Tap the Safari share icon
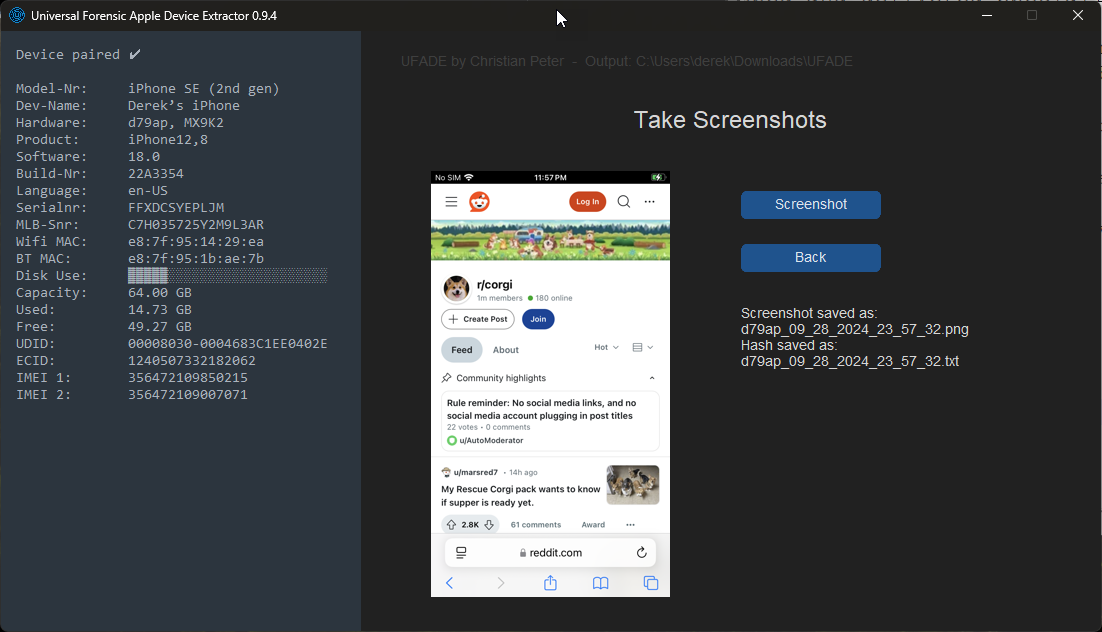 [550, 583]
